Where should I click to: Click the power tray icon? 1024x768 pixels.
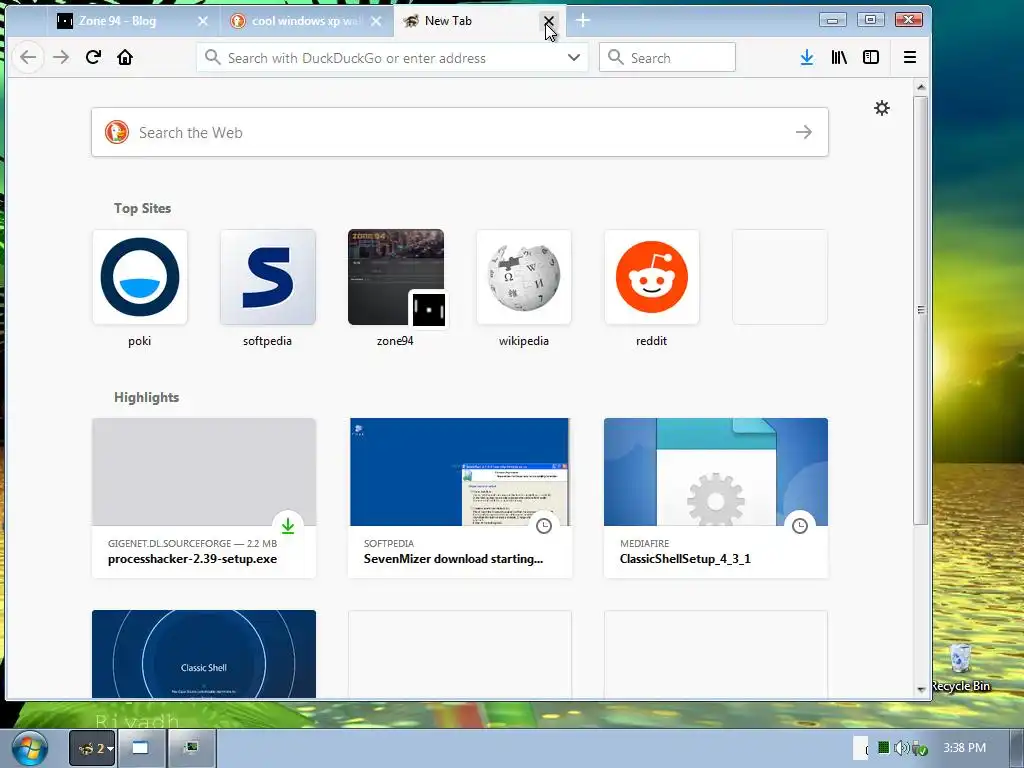920,748
